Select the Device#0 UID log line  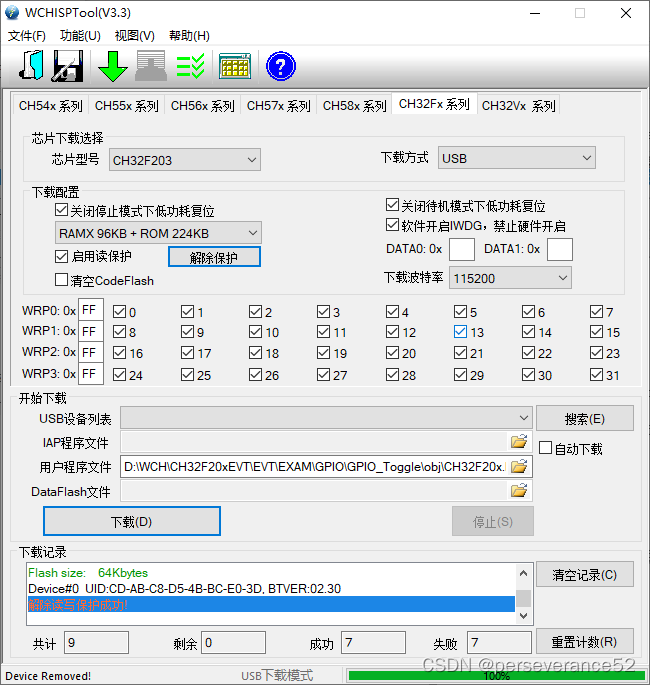click(x=184, y=588)
